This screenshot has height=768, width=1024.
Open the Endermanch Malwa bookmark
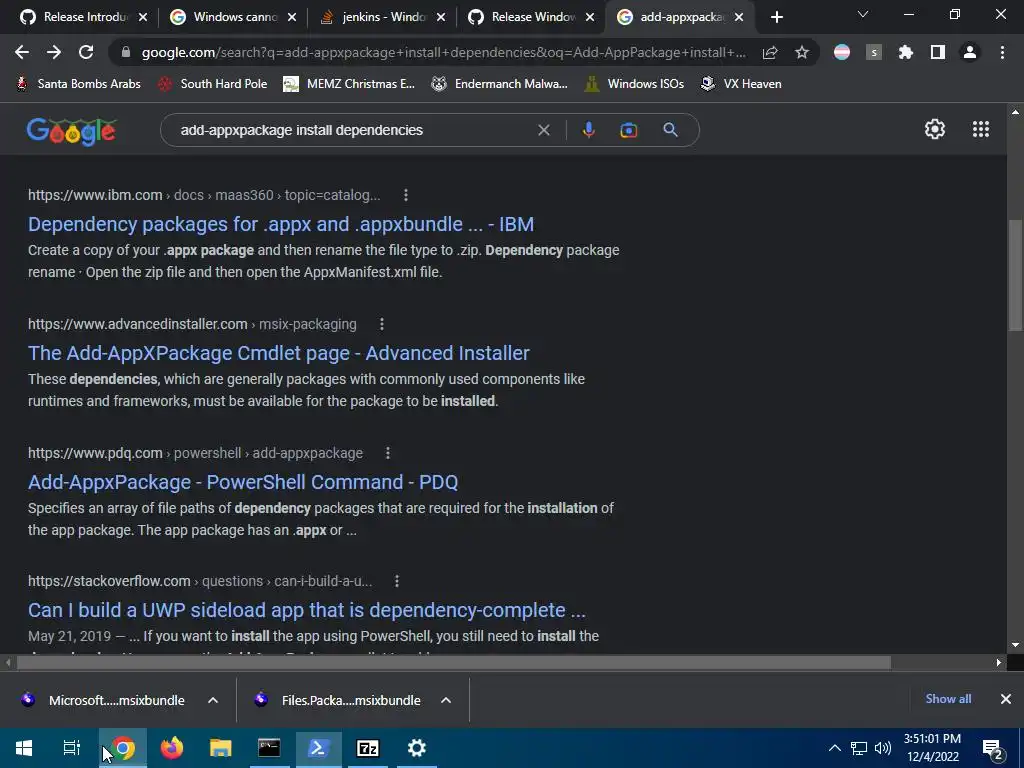[x=500, y=84]
